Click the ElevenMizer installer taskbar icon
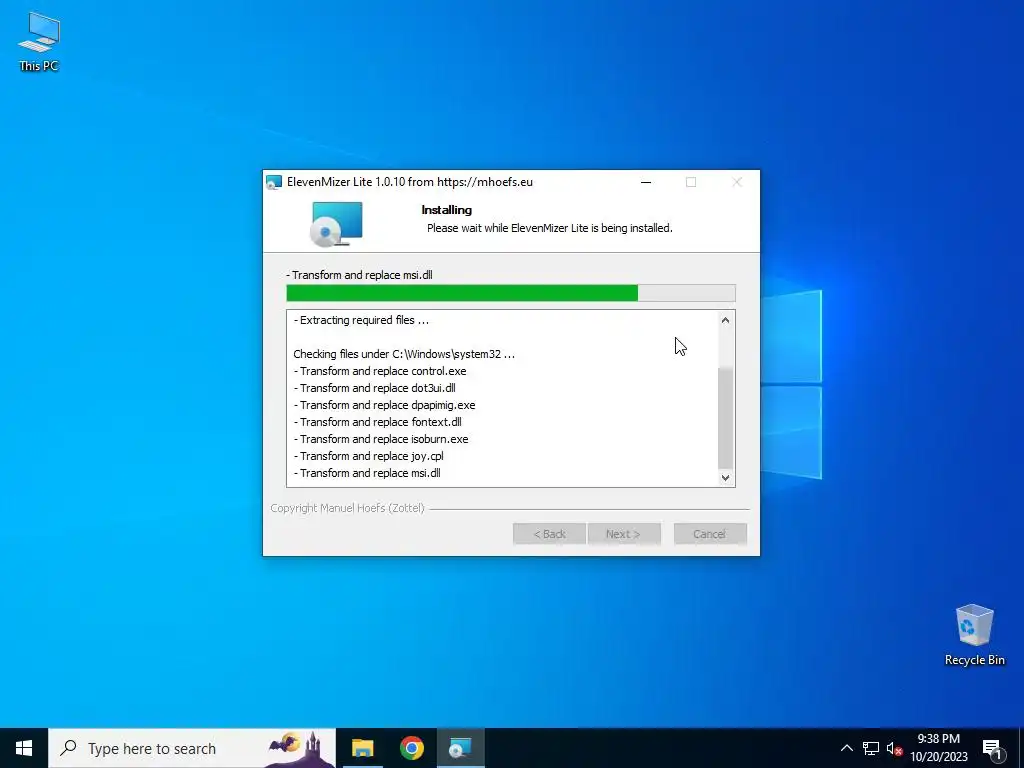1024x768 pixels. pyautogui.click(x=460, y=748)
